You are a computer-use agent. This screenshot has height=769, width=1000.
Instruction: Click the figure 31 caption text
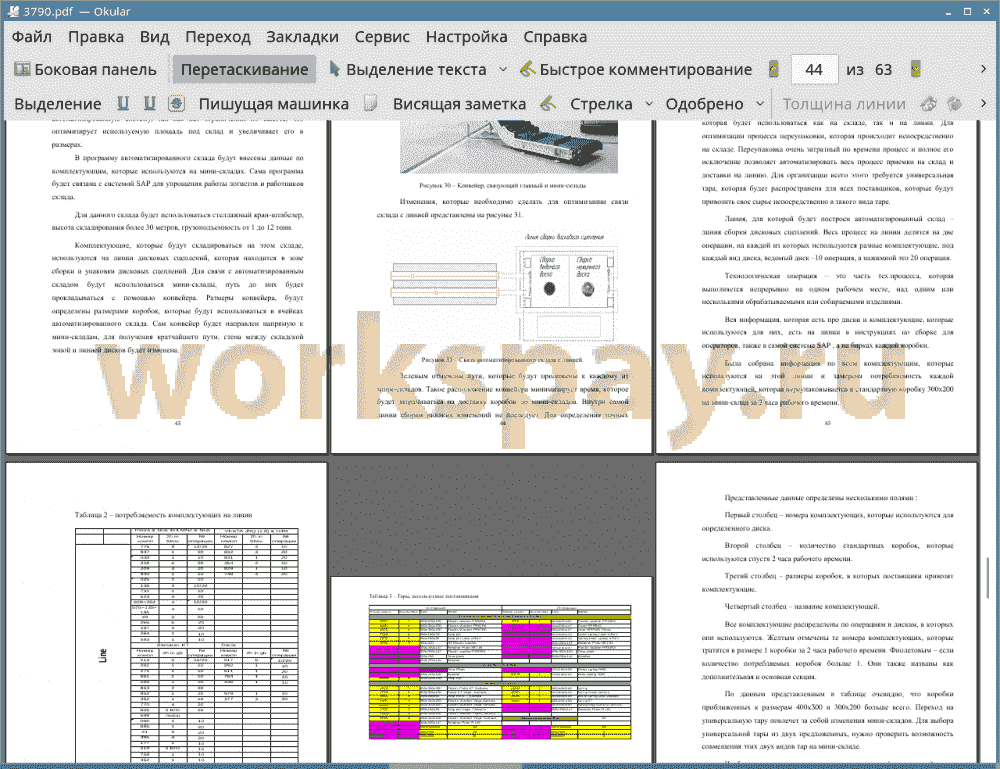point(503,360)
